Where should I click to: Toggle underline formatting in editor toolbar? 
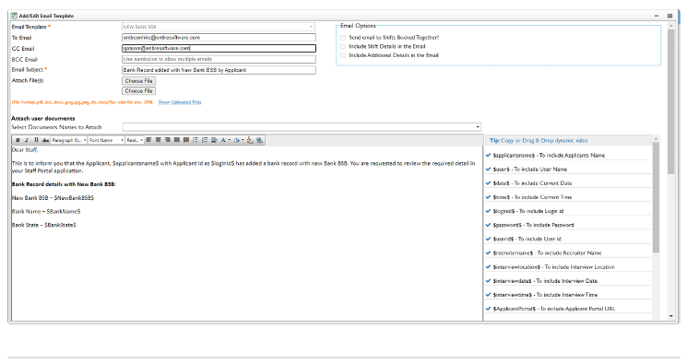(x=36, y=140)
